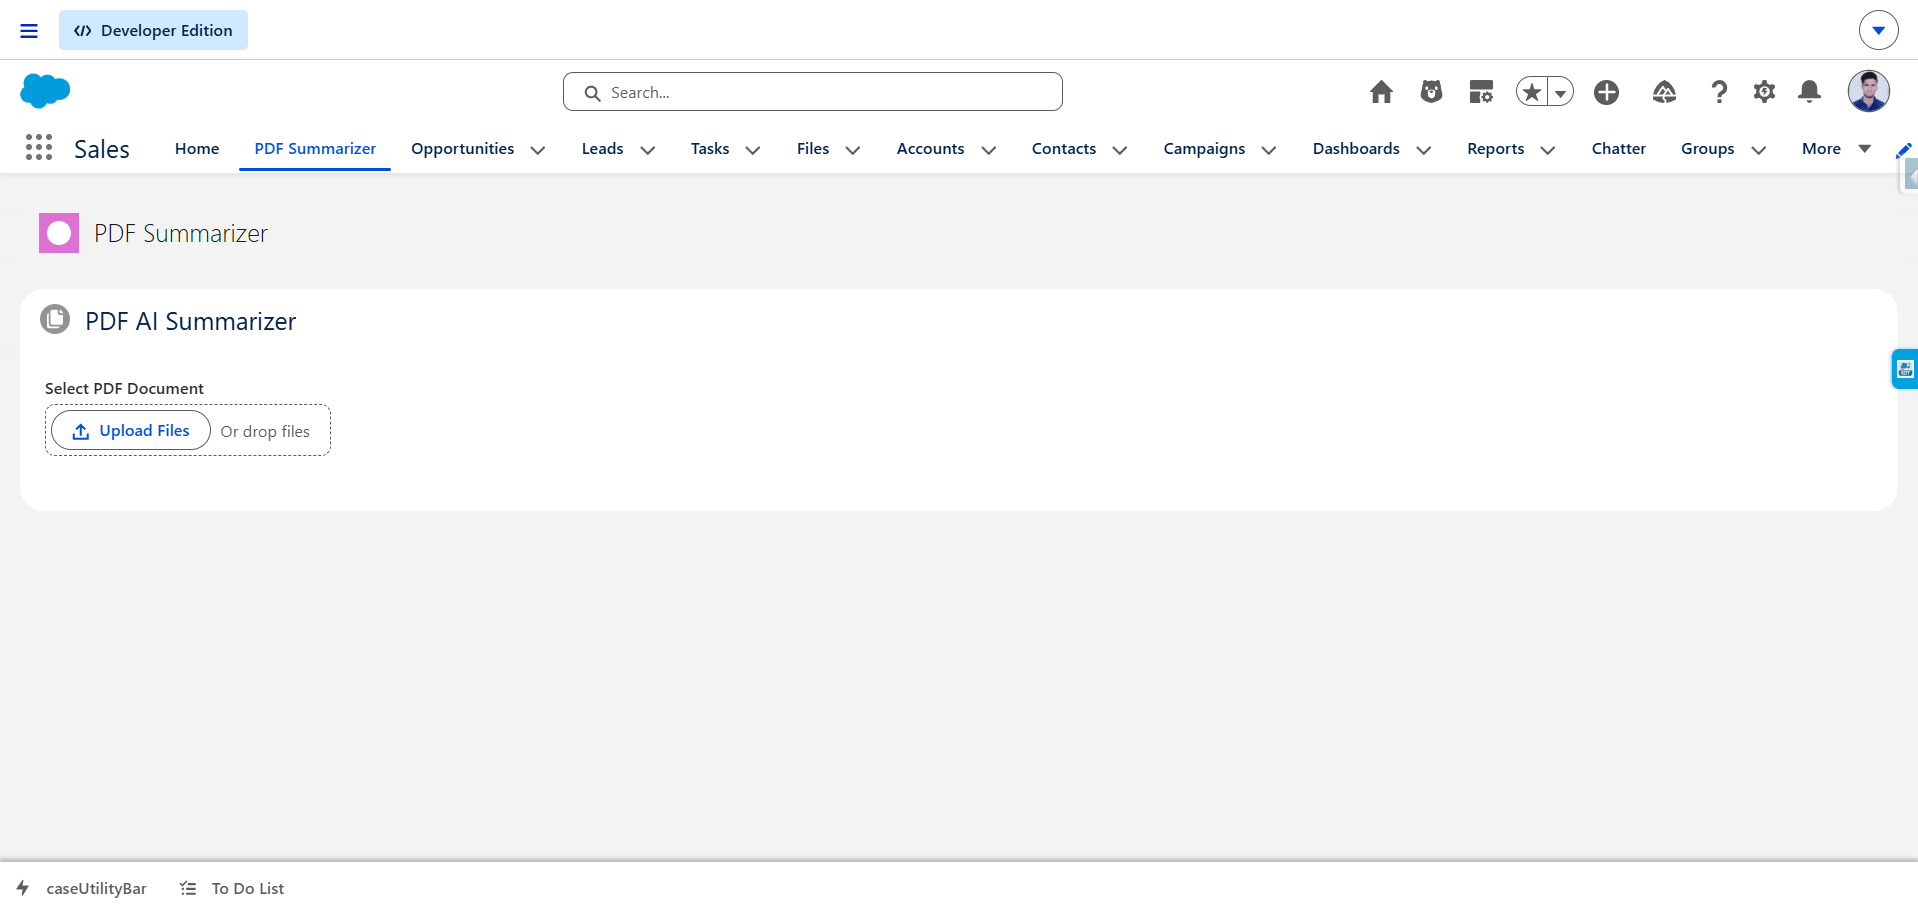
Task: Open the Opportunities tab
Action: (462, 149)
